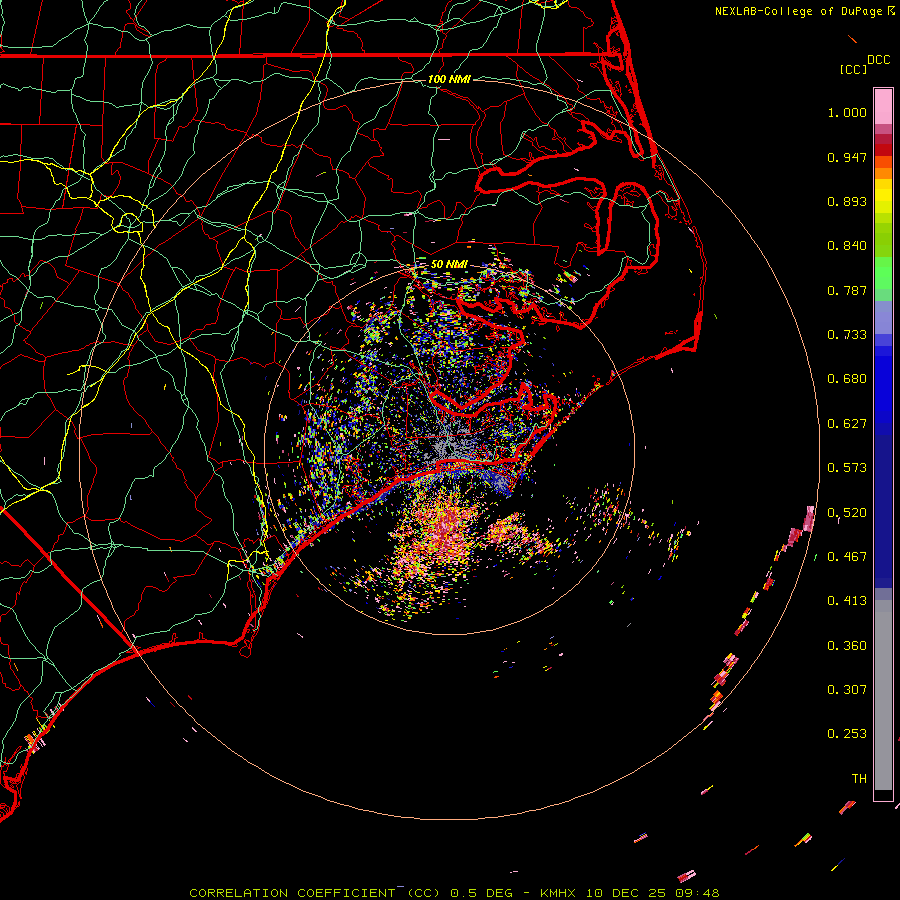Click the DCC label above color bar

click(x=878, y=60)
